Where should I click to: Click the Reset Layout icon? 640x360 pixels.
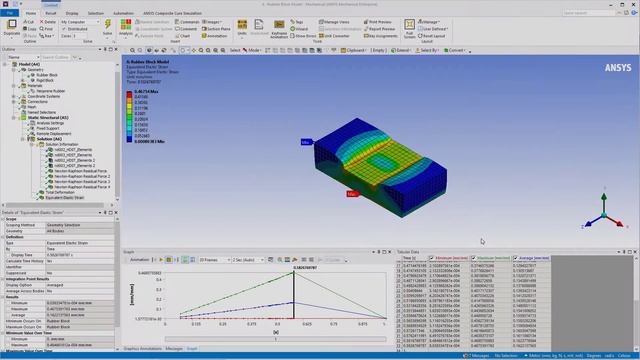[x=431, y=36]
